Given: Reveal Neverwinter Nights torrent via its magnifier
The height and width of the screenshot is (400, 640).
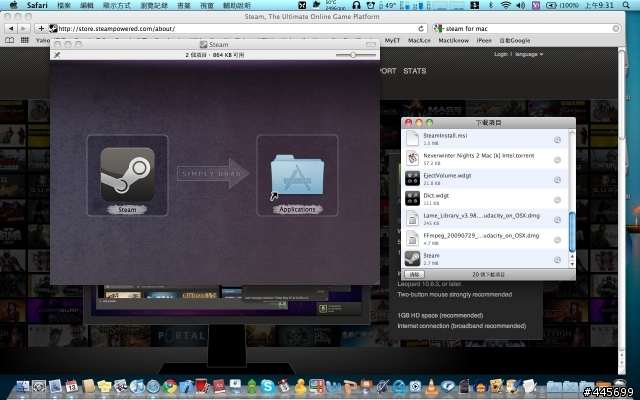Looking at the screenshot, I should [557, 160].
